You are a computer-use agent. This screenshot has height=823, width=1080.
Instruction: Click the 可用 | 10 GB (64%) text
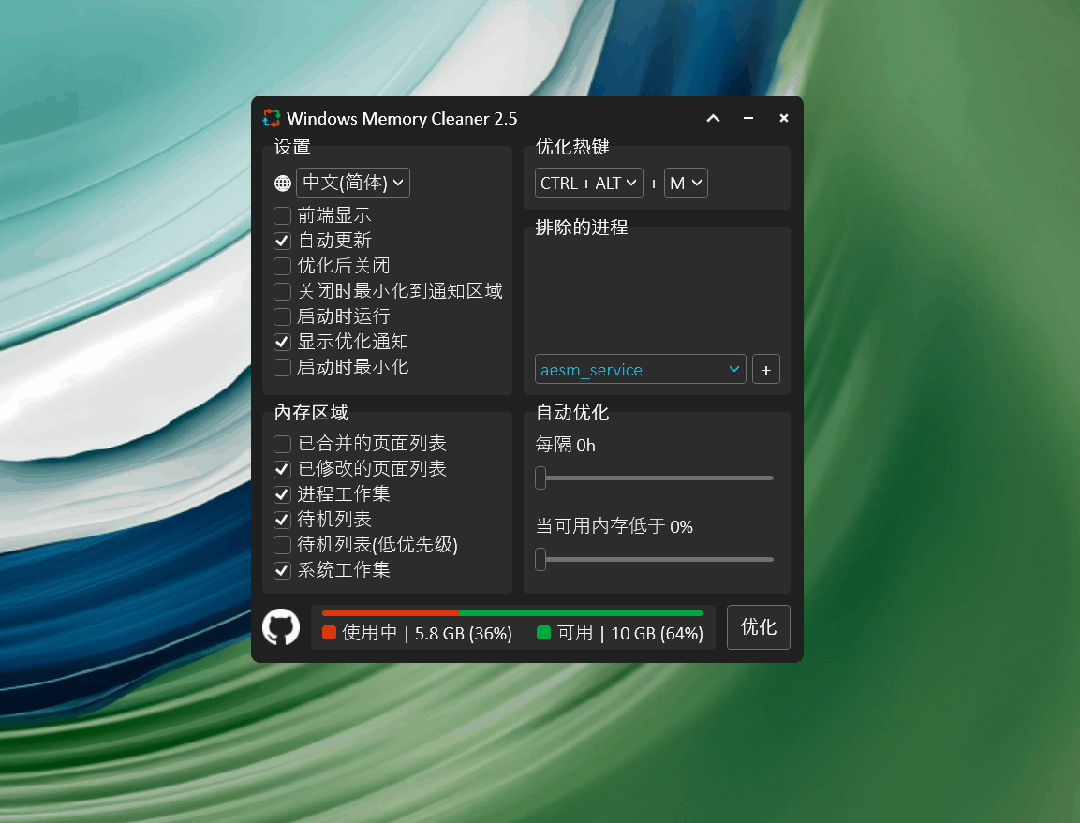pyautogui.click(x=630, y=633)
